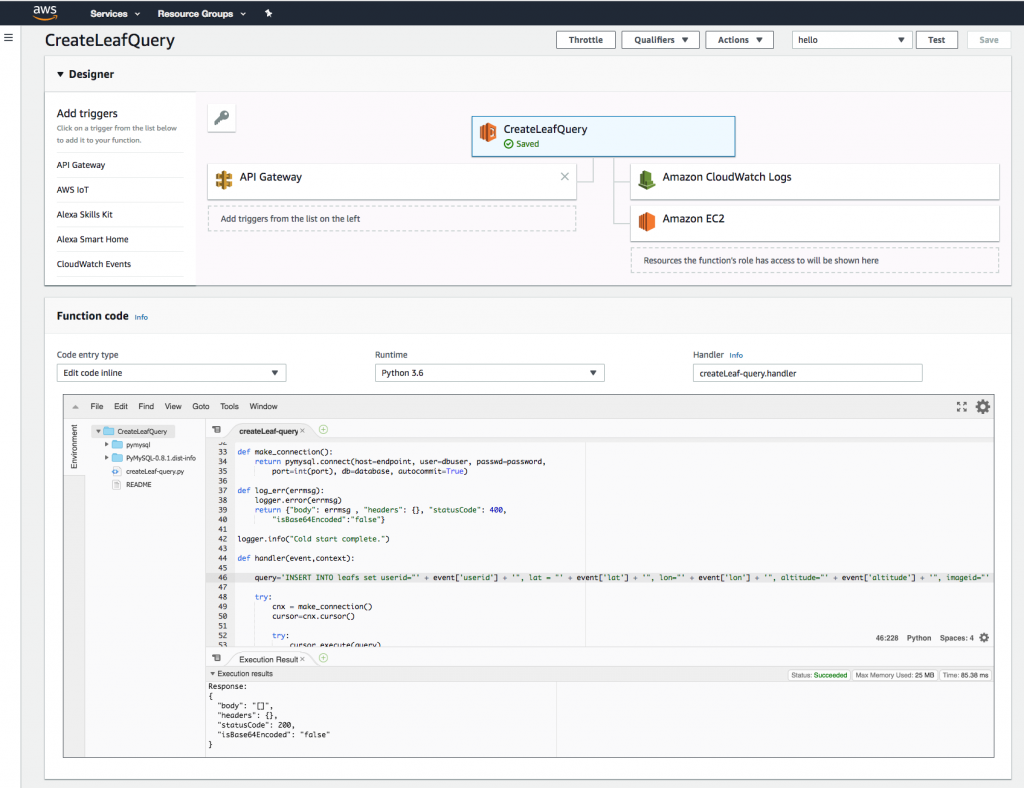This screenshot has width=1024, height=788.
Task: Add Alexa Smart Home trigger
Action: tap(93, 240)
